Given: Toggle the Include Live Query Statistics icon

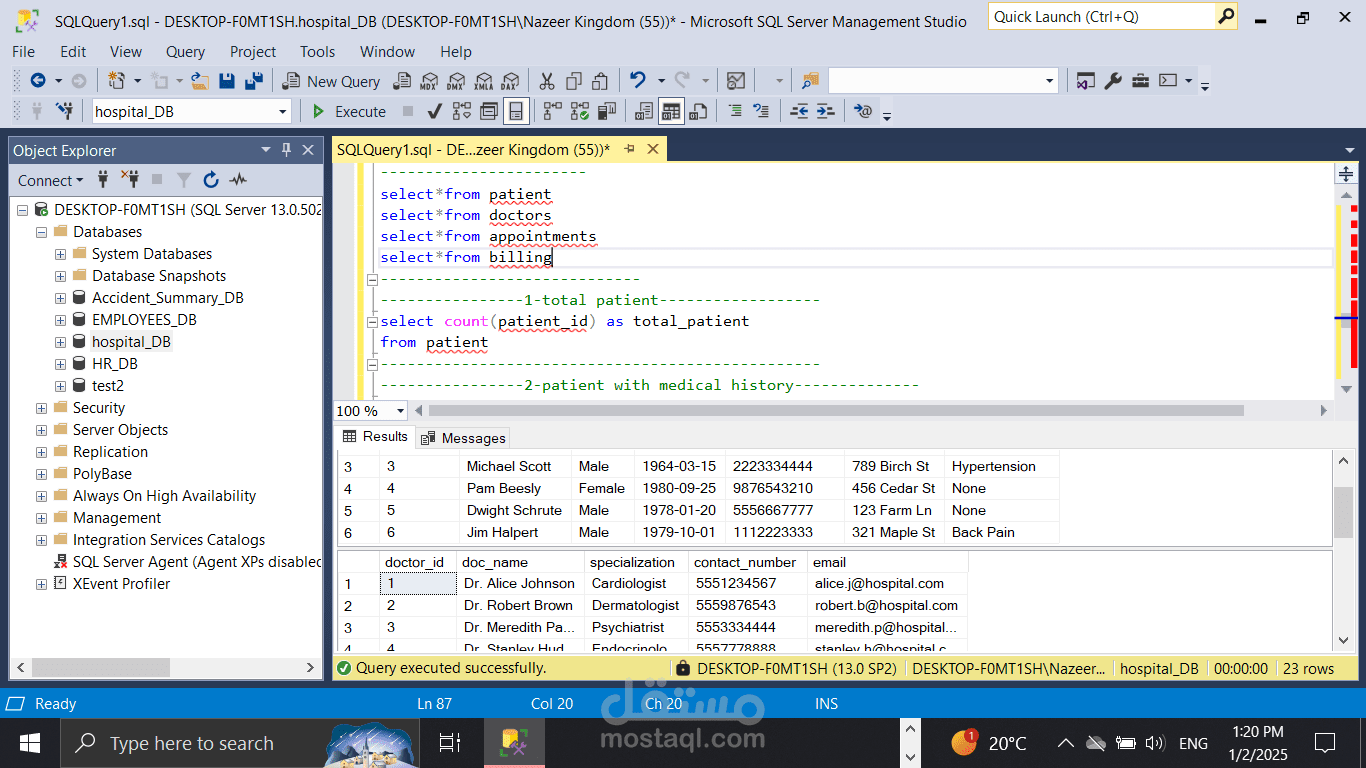Looking at the screenshot, I should click(580, 111).
